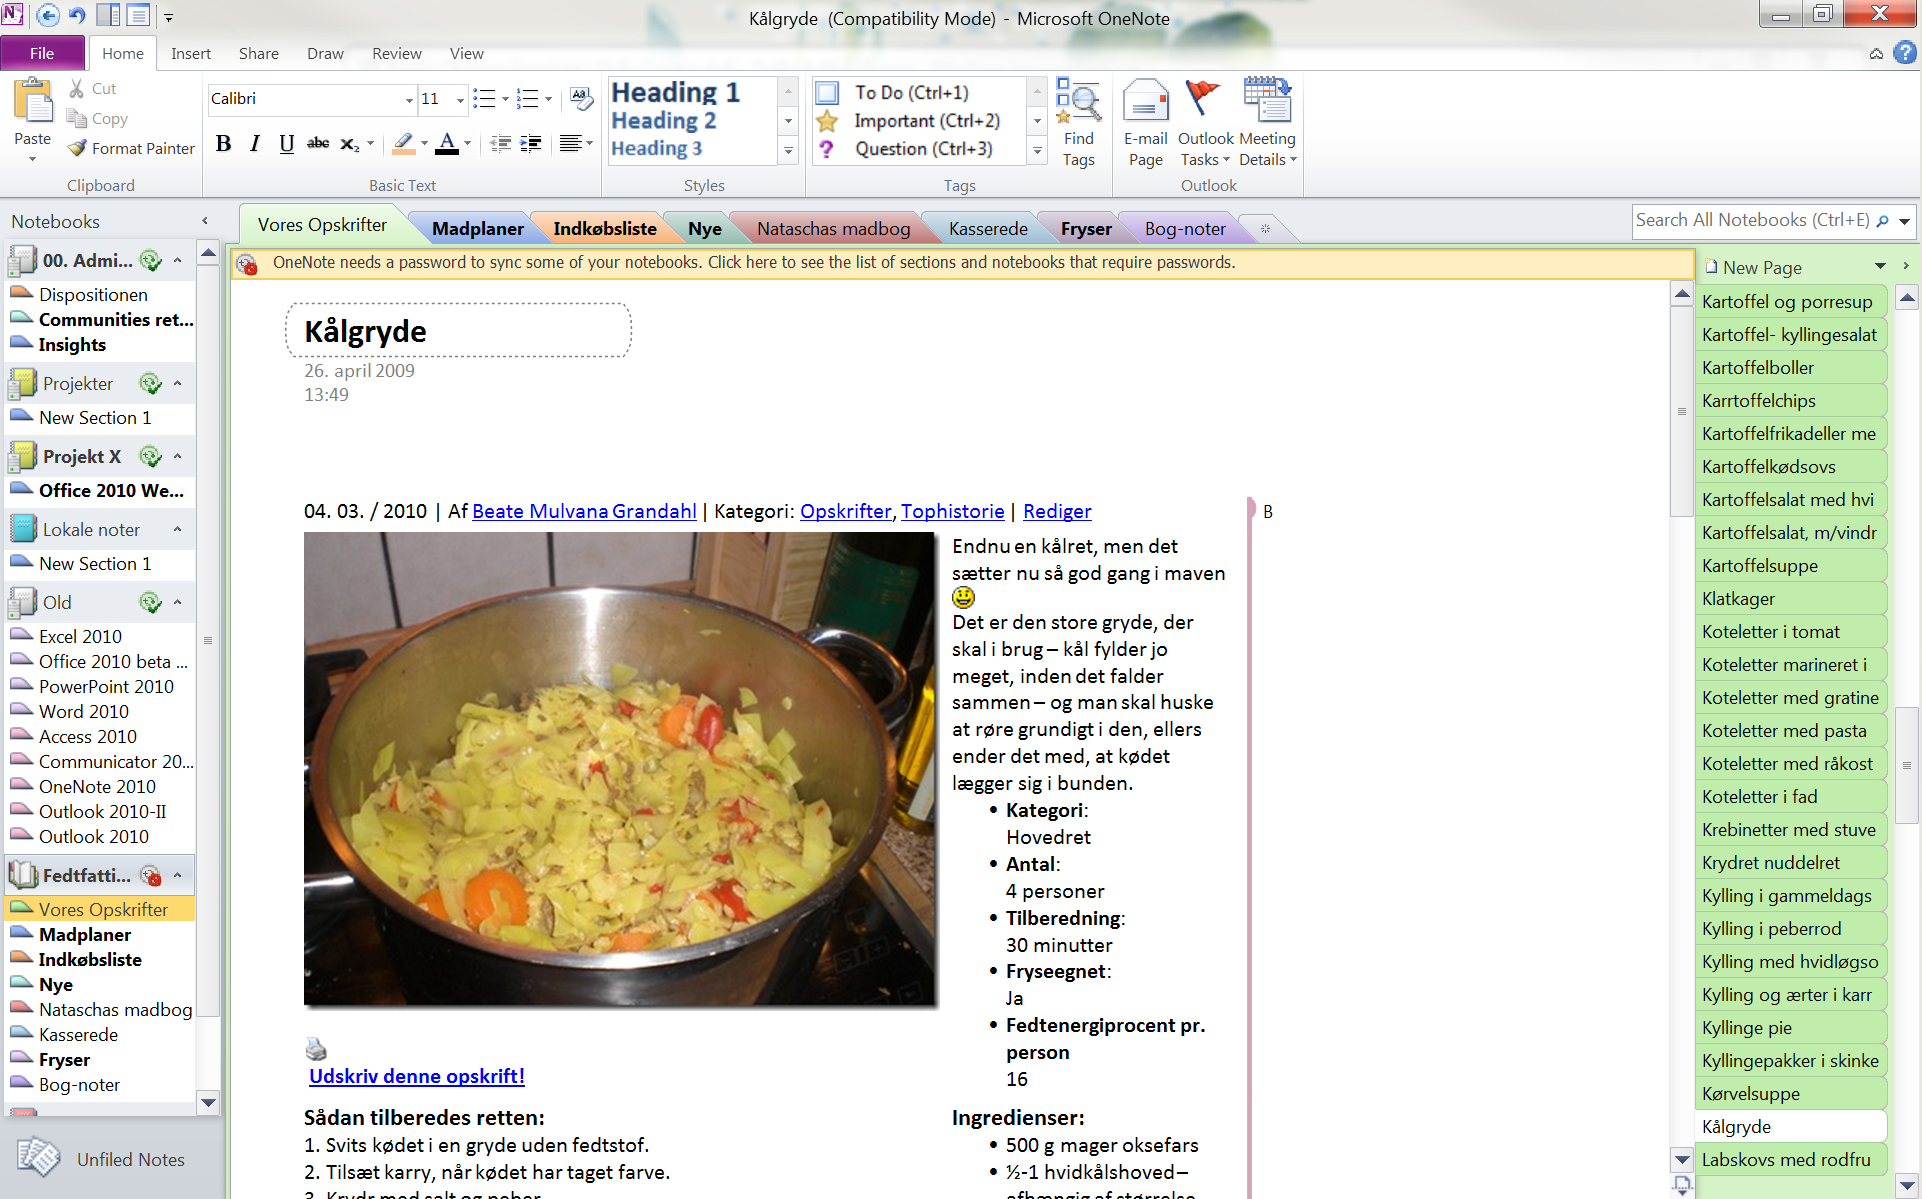Expand the New Page dropdown arrow

[x=1880, y=267]
